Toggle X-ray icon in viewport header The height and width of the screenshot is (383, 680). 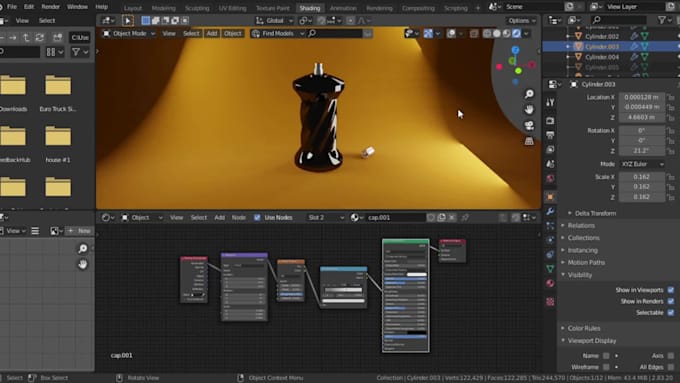[x=474, y=33]
